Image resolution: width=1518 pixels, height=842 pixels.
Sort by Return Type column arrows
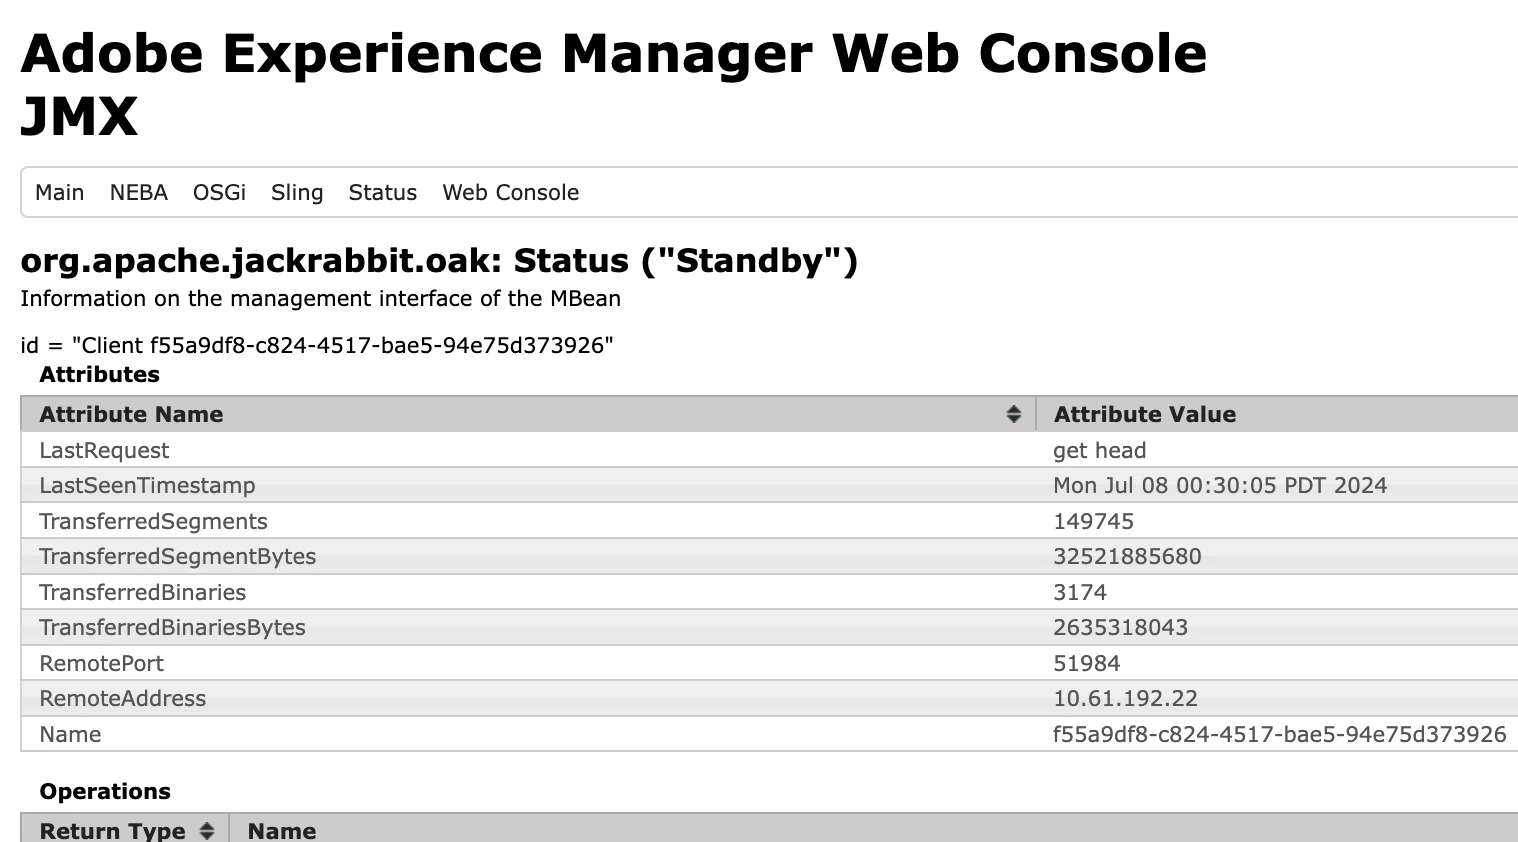[207, 831]
